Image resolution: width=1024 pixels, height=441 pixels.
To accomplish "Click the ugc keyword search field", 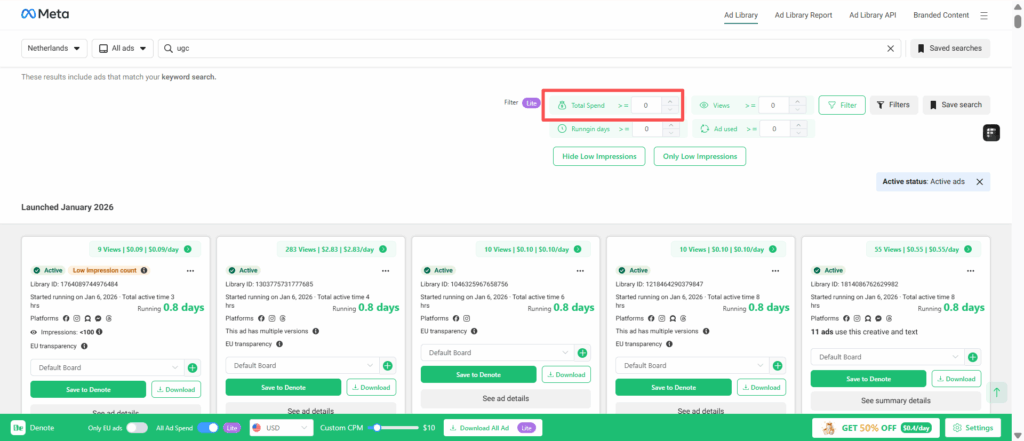I will click(x=530, y=48).
